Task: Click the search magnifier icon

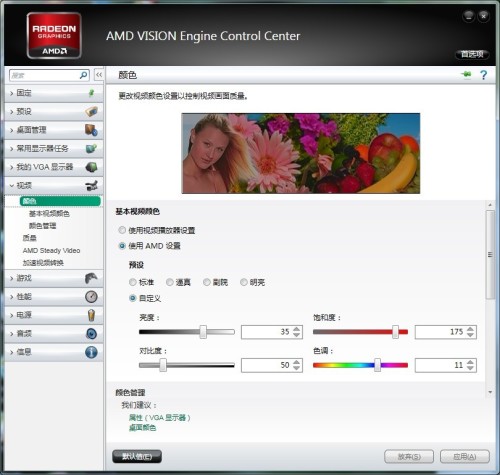Action: (84, 75)
